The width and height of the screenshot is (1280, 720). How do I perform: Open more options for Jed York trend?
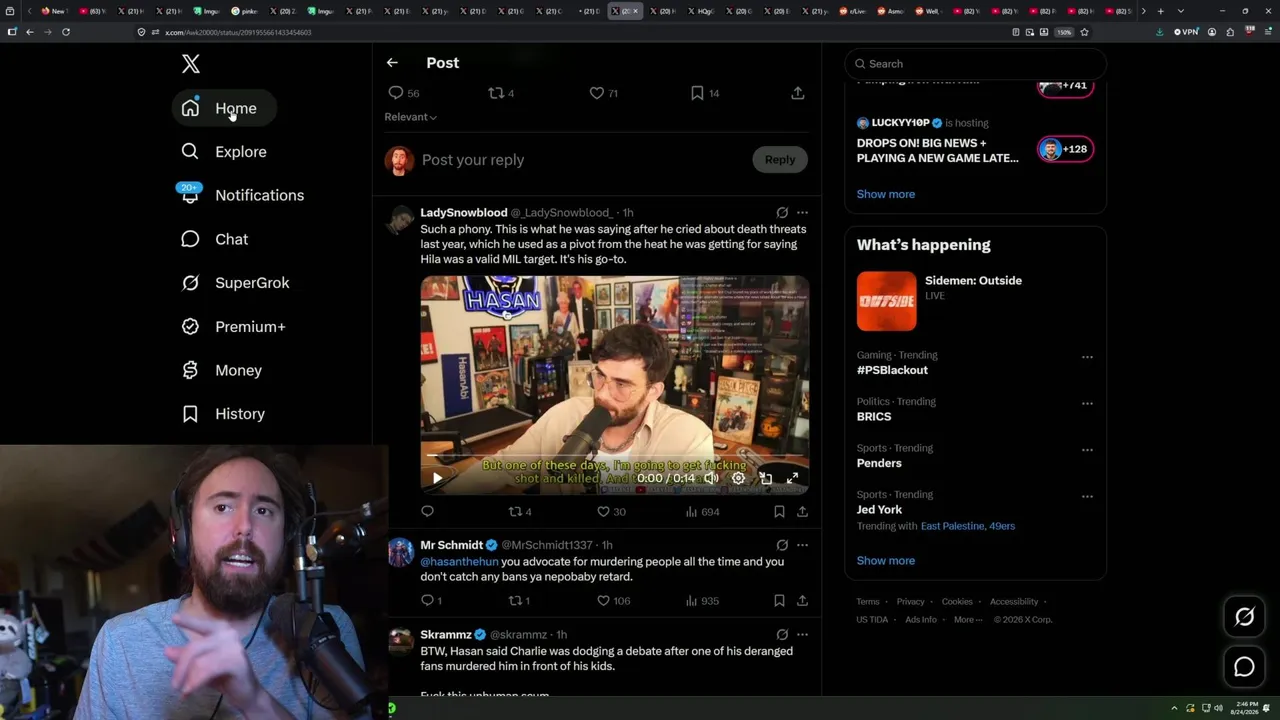click(1087, 497)
